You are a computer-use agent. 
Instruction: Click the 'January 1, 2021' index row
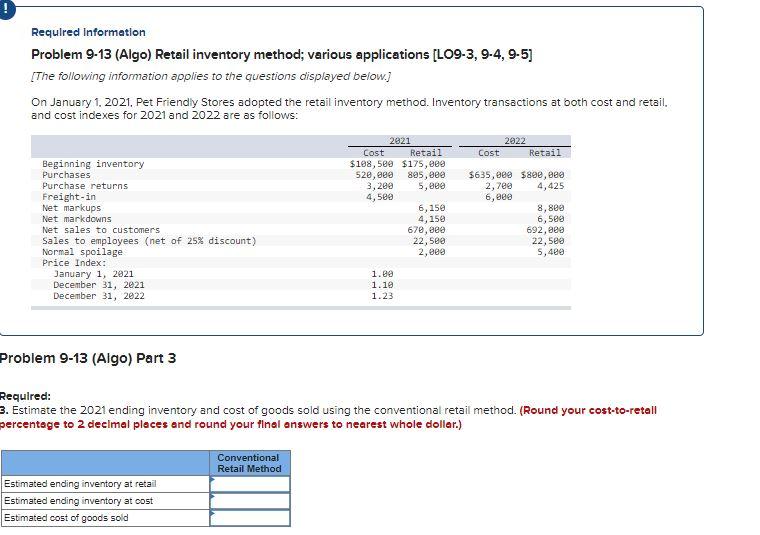(94, 274)
